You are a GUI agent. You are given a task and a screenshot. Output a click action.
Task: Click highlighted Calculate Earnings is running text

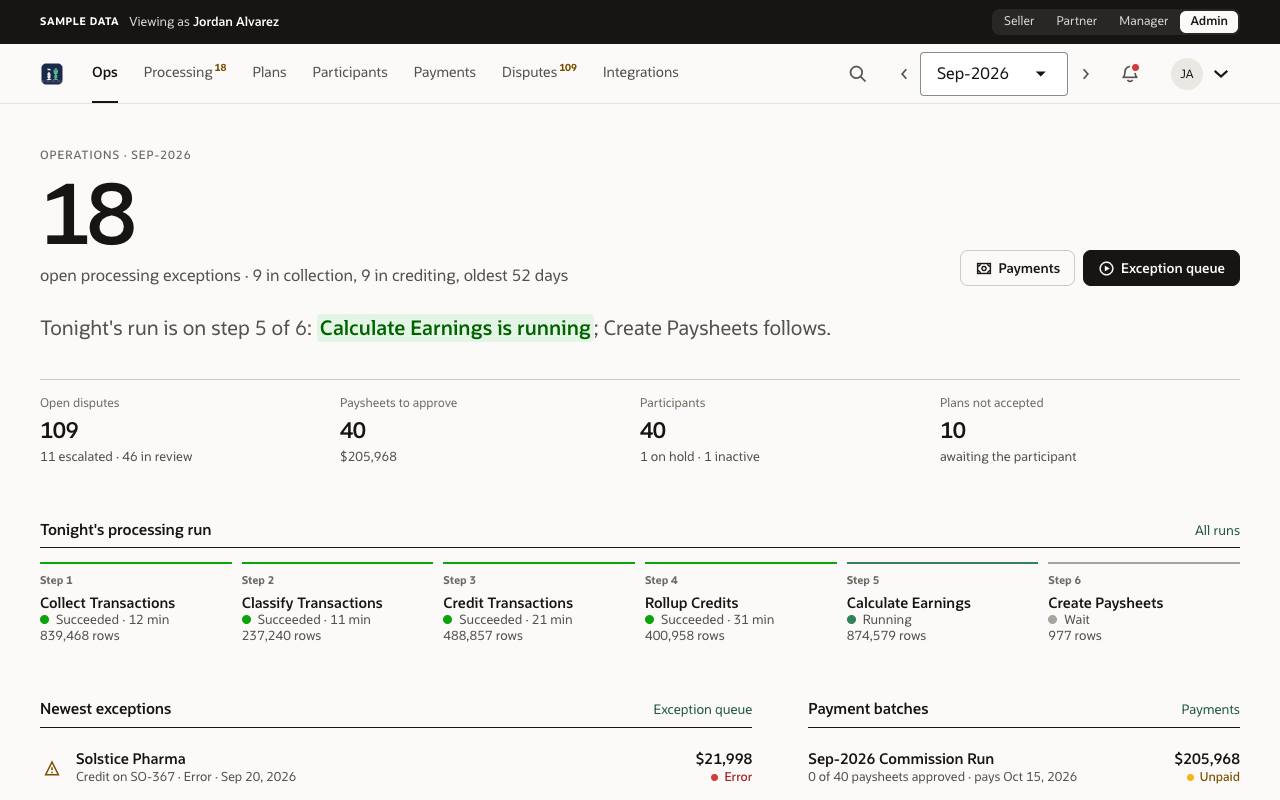pos(455,328)
